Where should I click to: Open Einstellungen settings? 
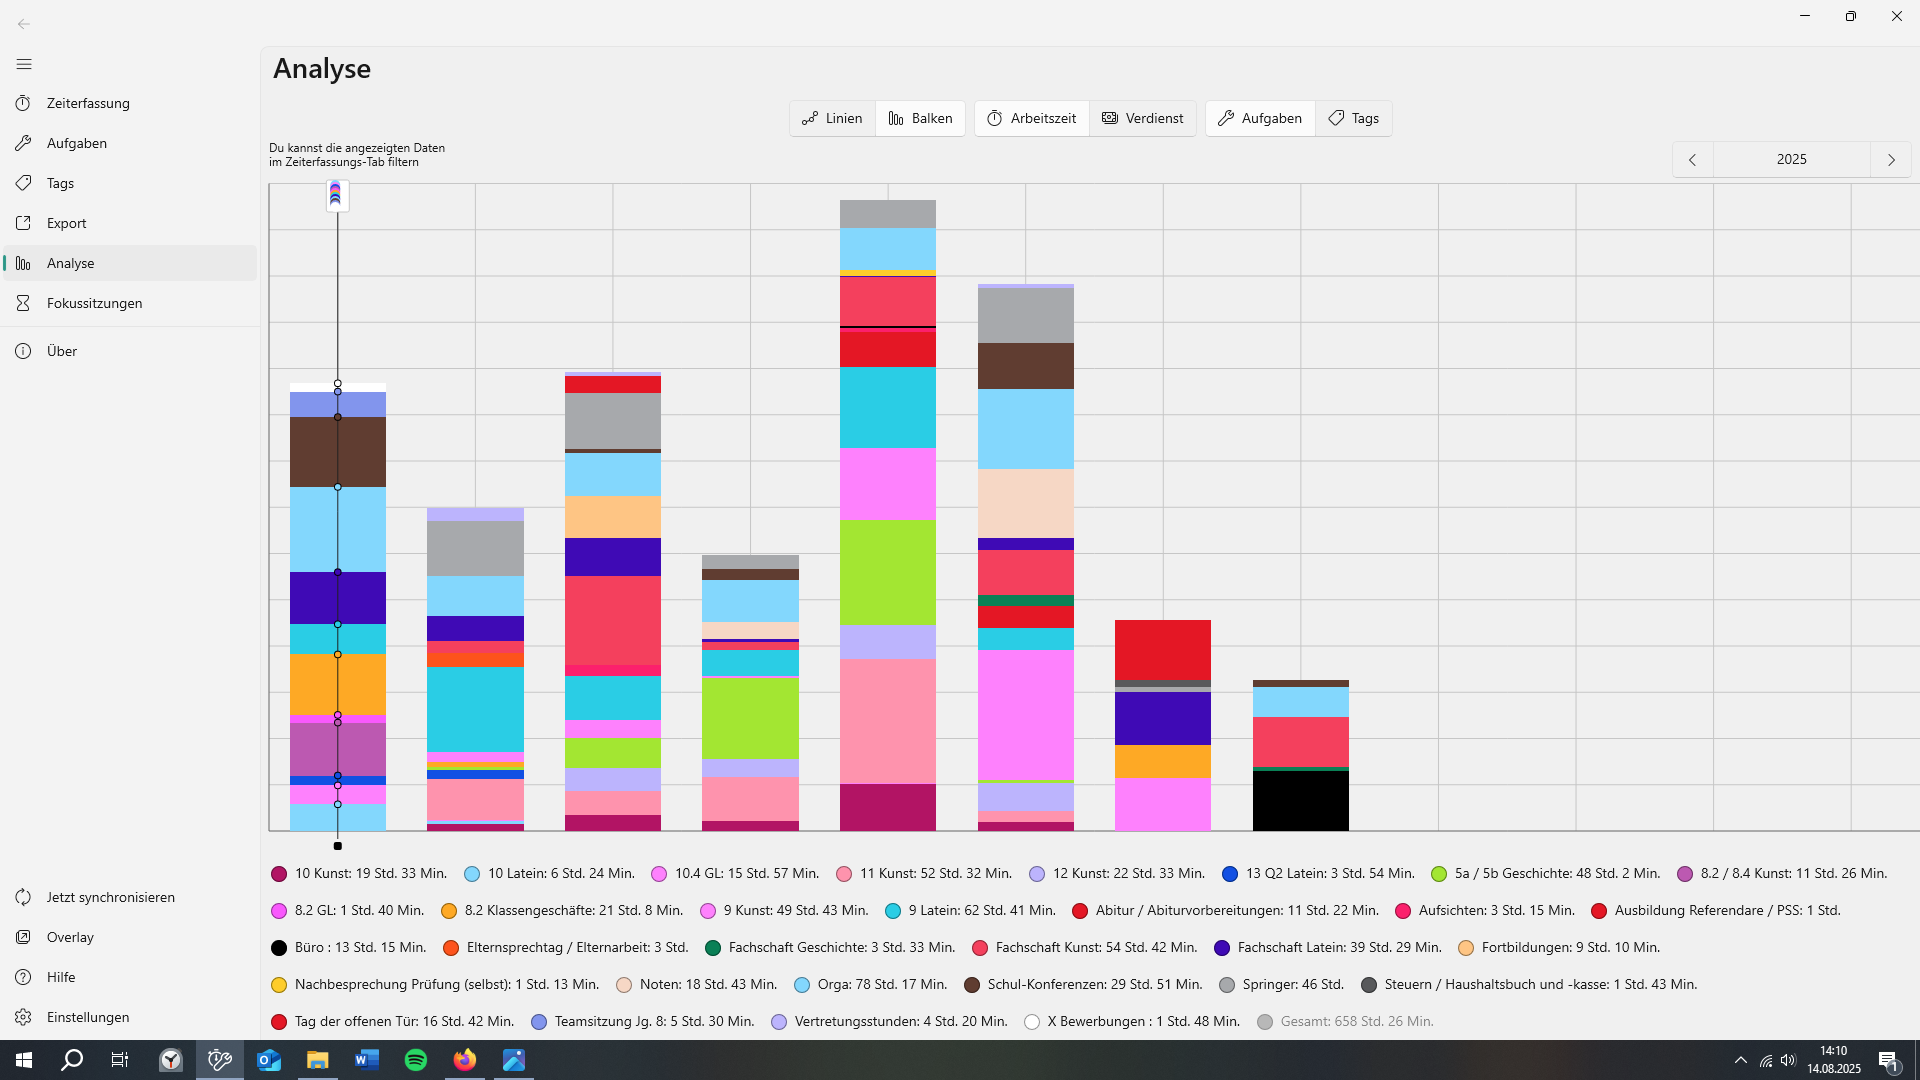[x=87, y=1017]
